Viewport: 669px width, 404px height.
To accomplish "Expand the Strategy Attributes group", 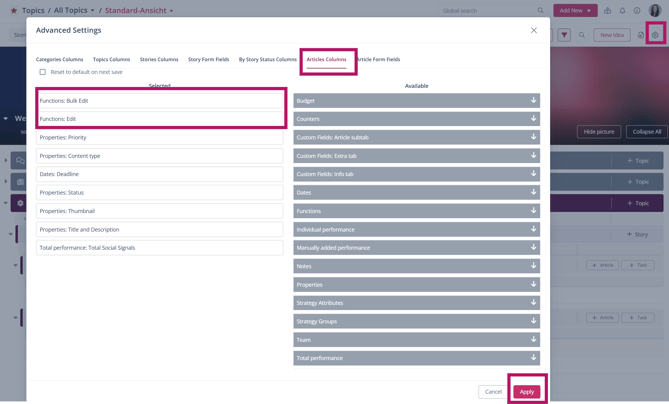I will click(416, 303).
